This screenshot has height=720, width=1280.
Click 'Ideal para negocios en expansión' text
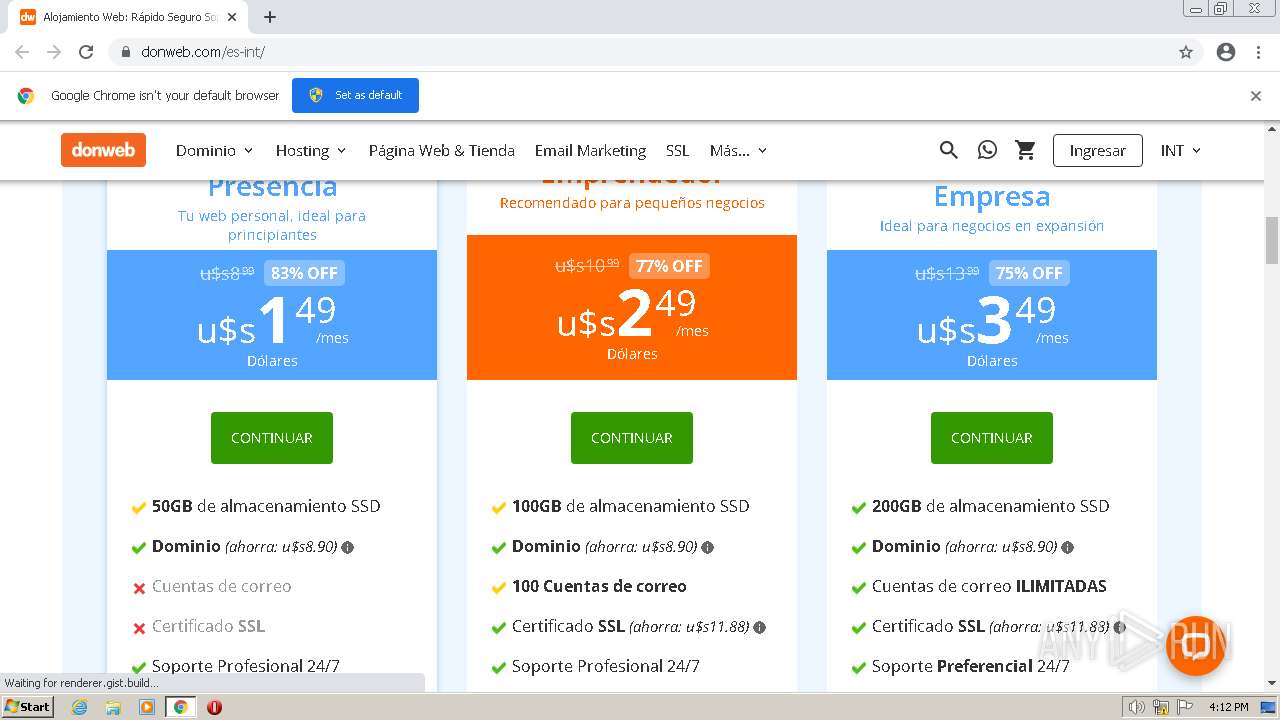pyautogui.click(x=992, y=226)
